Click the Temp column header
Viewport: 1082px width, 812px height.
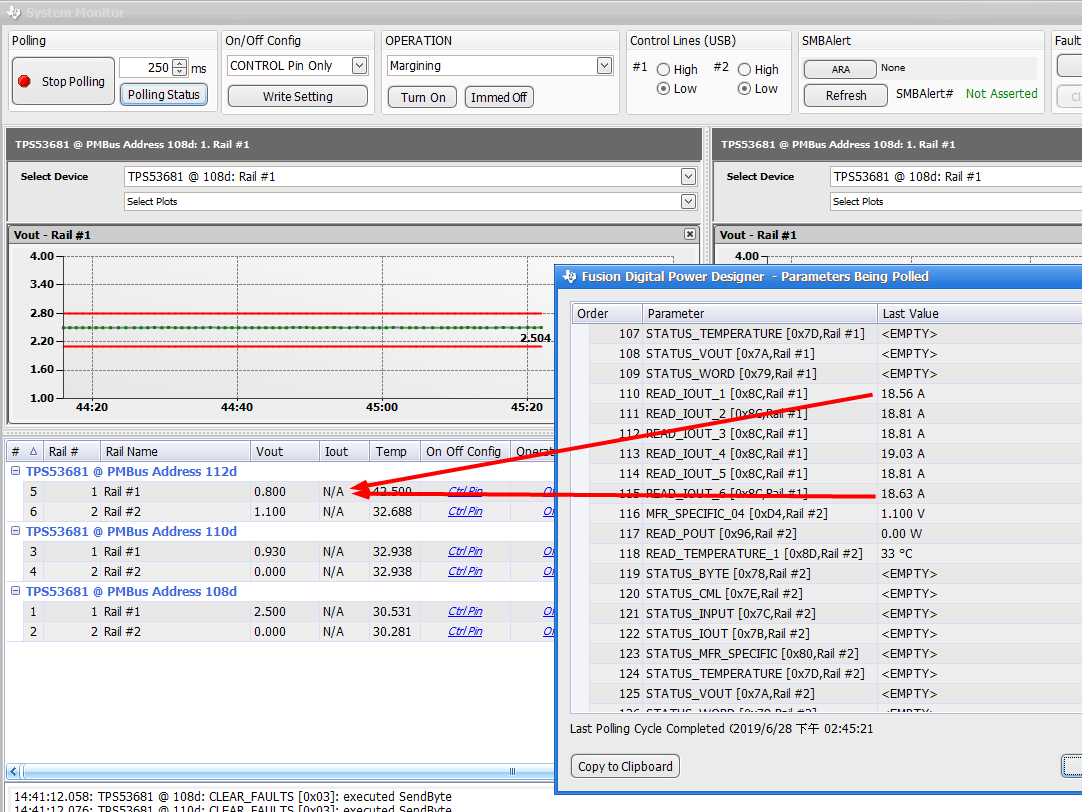coord(395,451)
